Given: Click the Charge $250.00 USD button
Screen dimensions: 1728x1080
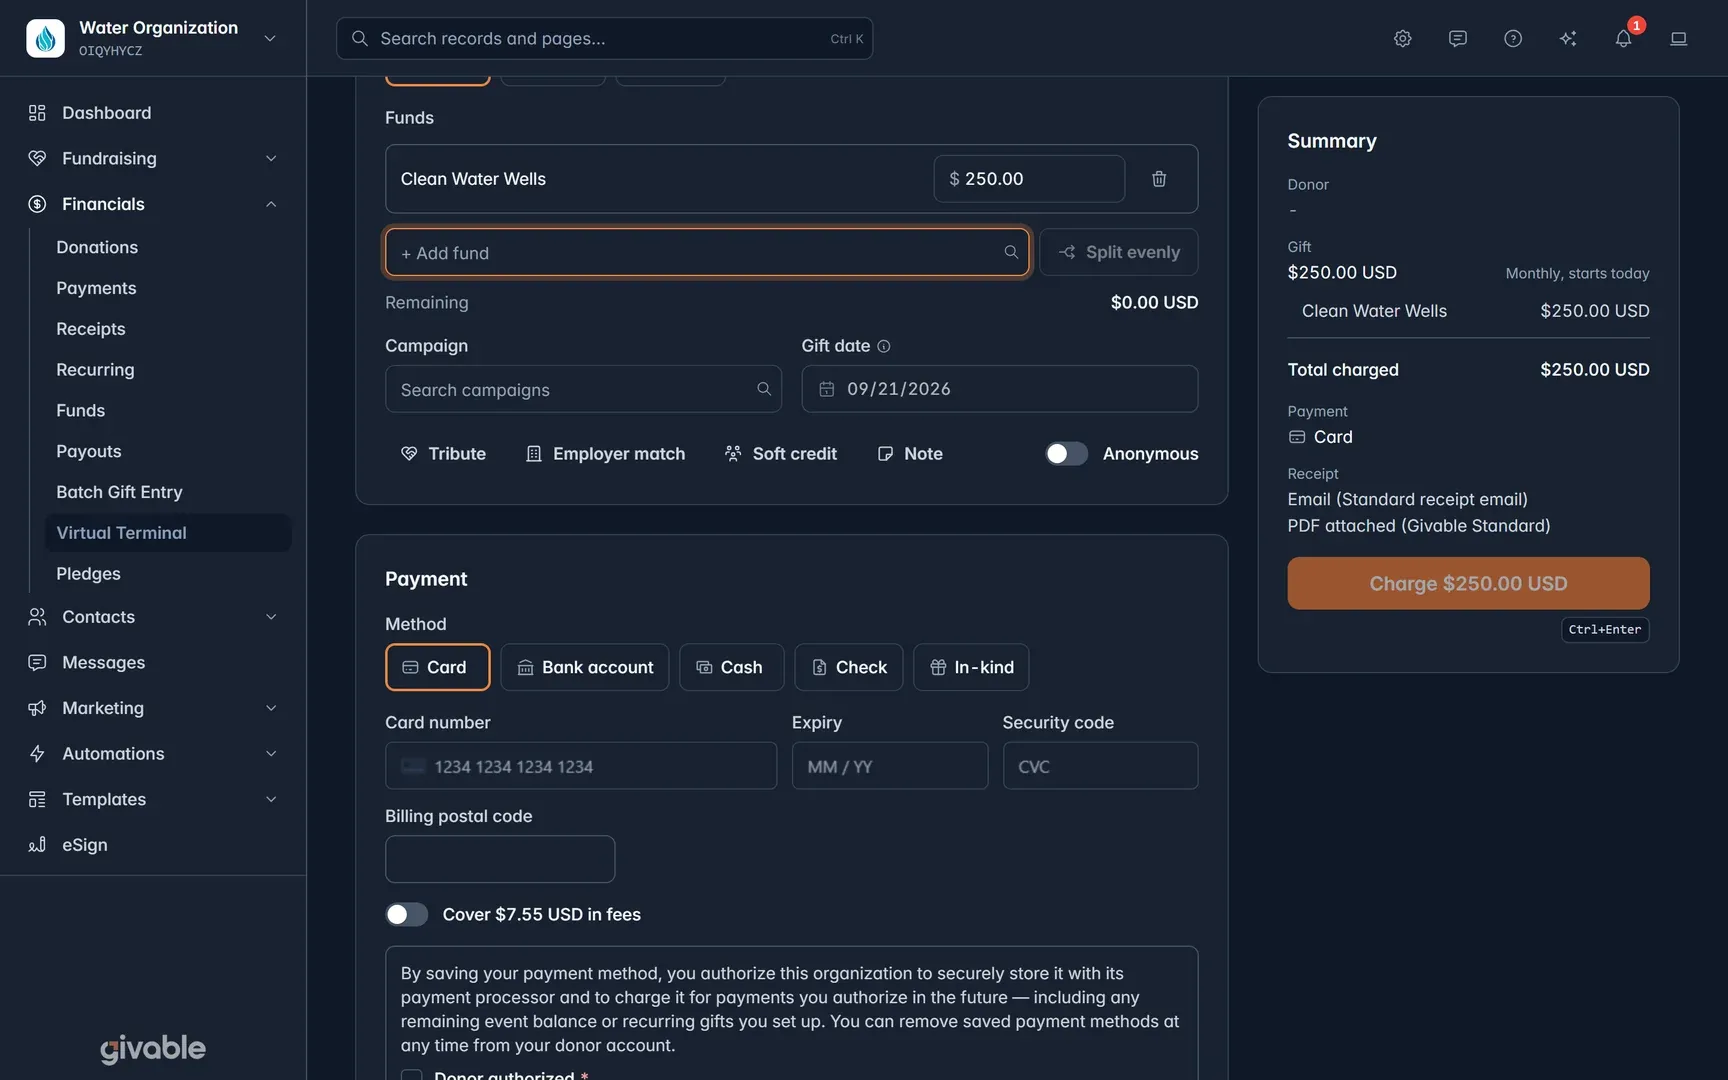Looking at the screenshot, I should coord(1468,583).
